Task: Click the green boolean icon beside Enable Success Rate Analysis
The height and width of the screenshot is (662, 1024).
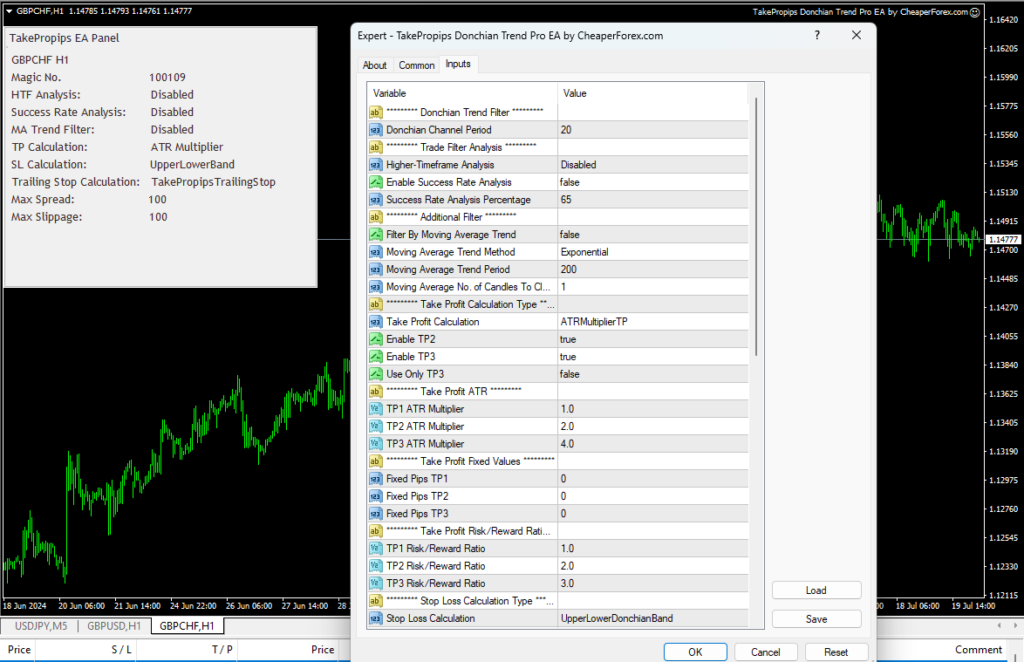Action: click(375, 182)
